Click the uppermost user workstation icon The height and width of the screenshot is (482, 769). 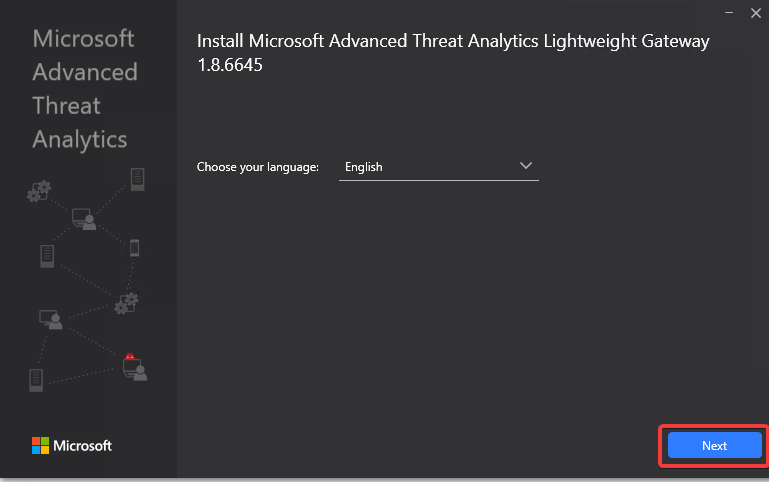[x=84, y=218]
